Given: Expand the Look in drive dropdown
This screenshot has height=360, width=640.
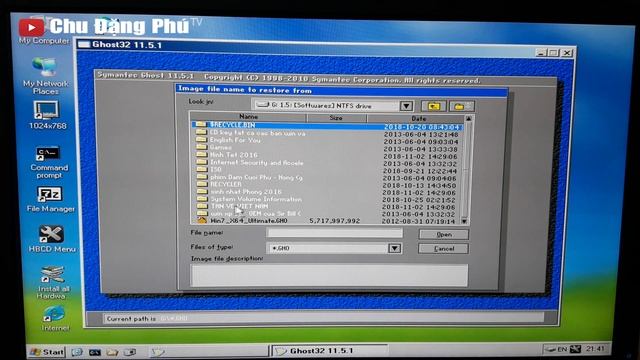Looking at the screenshot, I should tap(406, 106).
